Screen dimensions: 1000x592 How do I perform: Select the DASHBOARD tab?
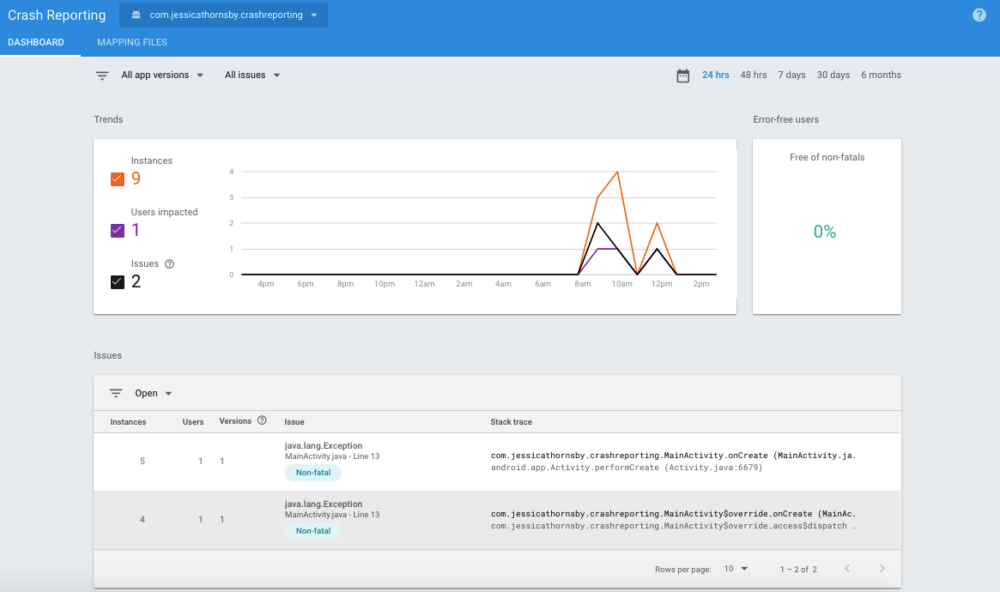click(x=37, y=42)
